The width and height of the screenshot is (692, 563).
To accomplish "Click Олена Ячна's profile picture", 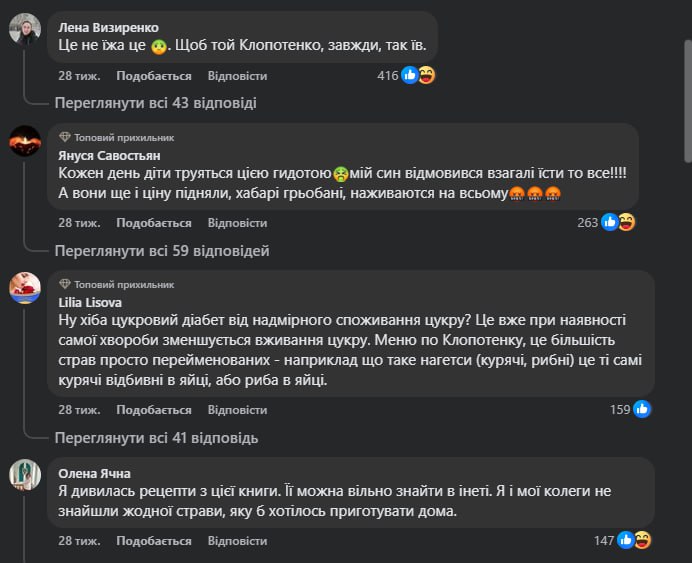I will point(25,475).
